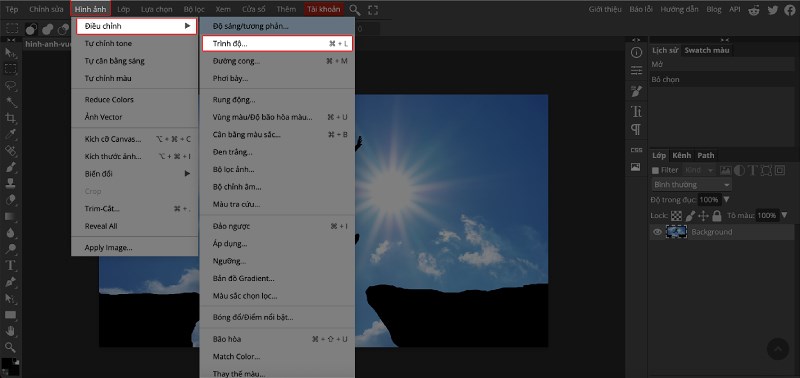Click the Tài khoản account button
Viewport: 800px width, 378px height.
tap(323, 10)
